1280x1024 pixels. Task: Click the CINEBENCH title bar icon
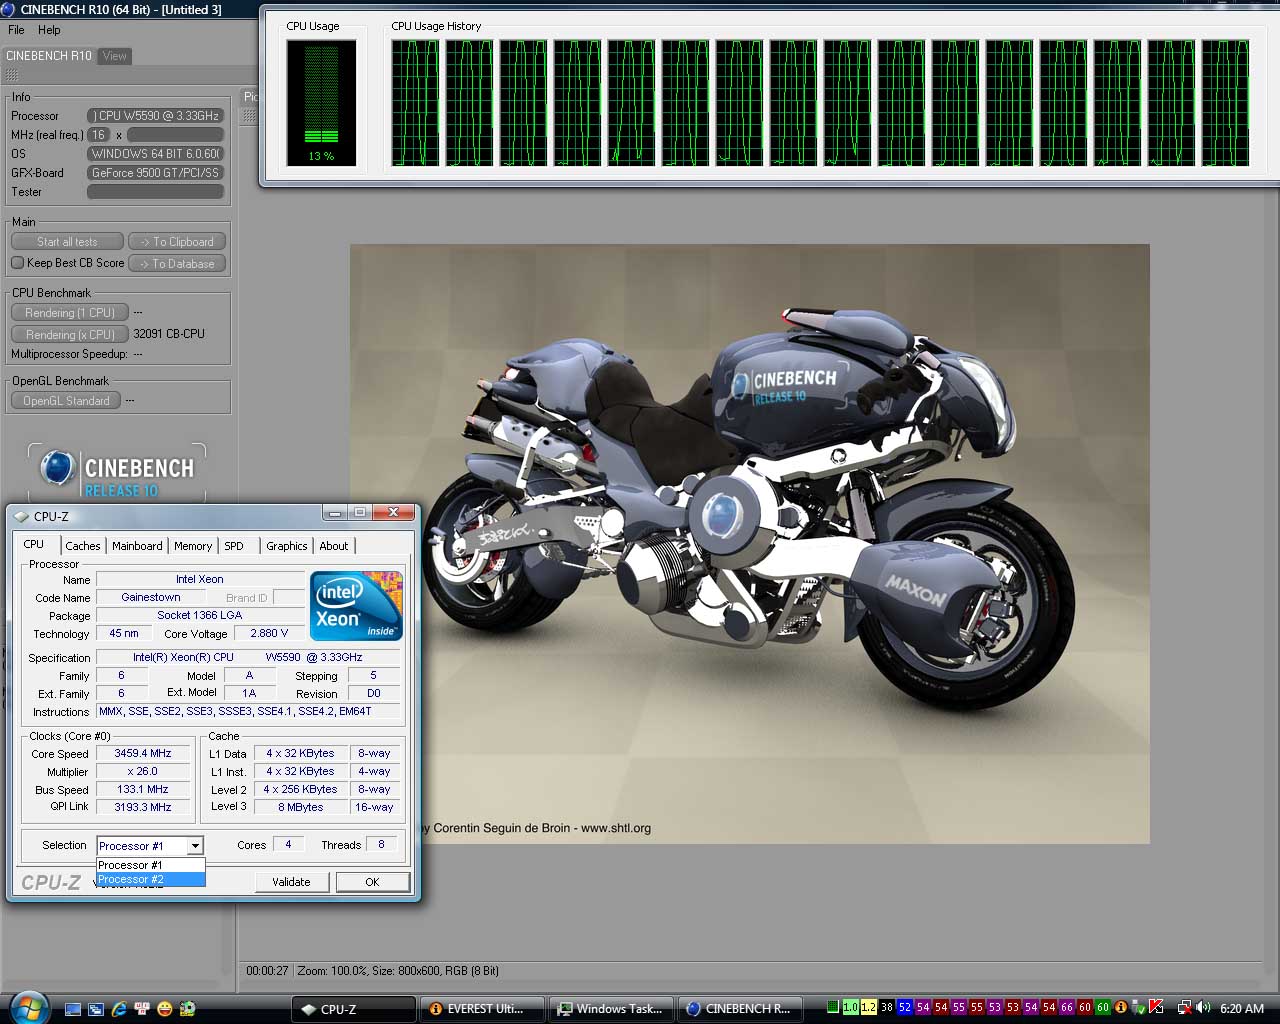[x=9, y=9]
